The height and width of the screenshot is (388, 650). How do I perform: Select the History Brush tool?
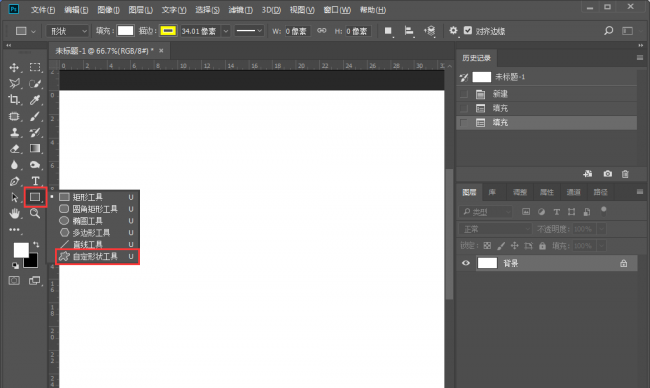(35, 133)
